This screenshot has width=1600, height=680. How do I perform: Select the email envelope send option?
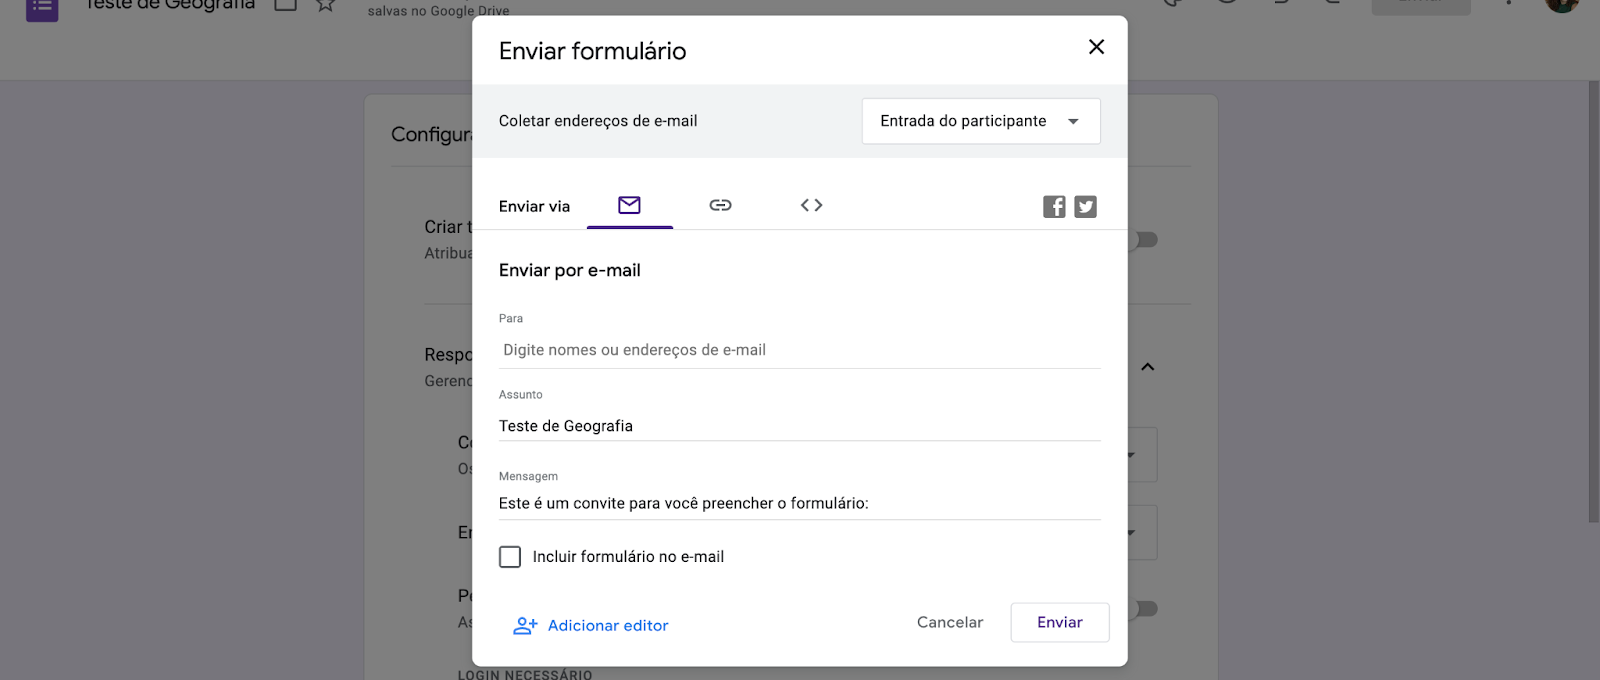pyautogui.click(x=629, y=205)
